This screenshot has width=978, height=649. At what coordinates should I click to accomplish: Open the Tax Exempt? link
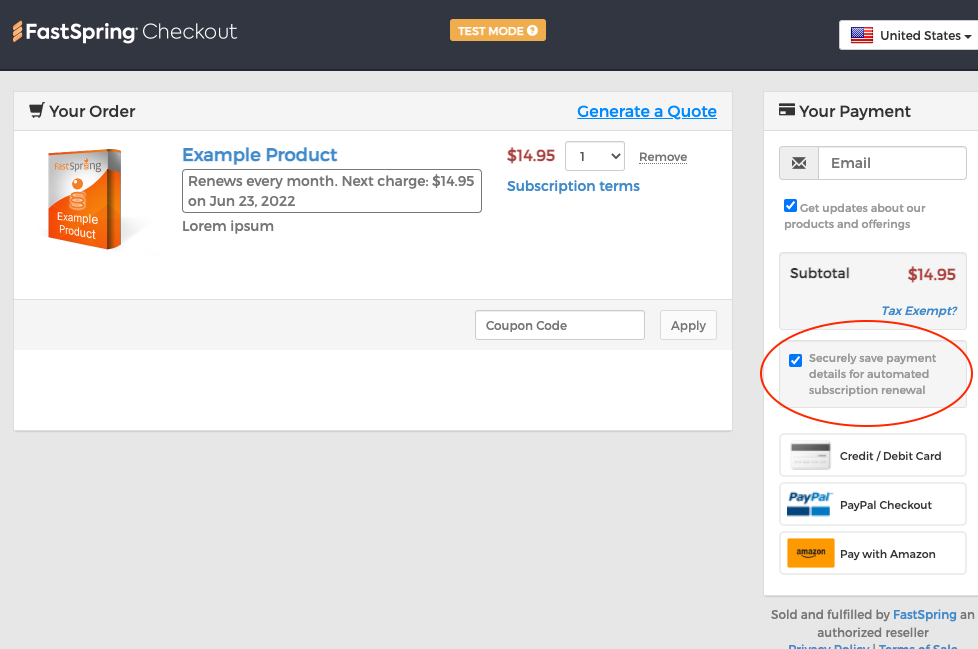pos(919,310)
